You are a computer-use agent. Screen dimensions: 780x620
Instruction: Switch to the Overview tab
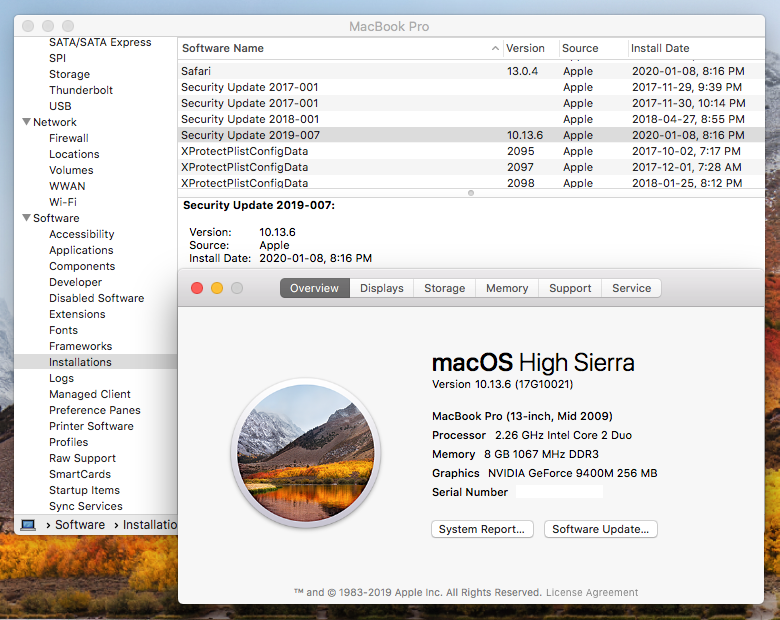coord(314,288)
